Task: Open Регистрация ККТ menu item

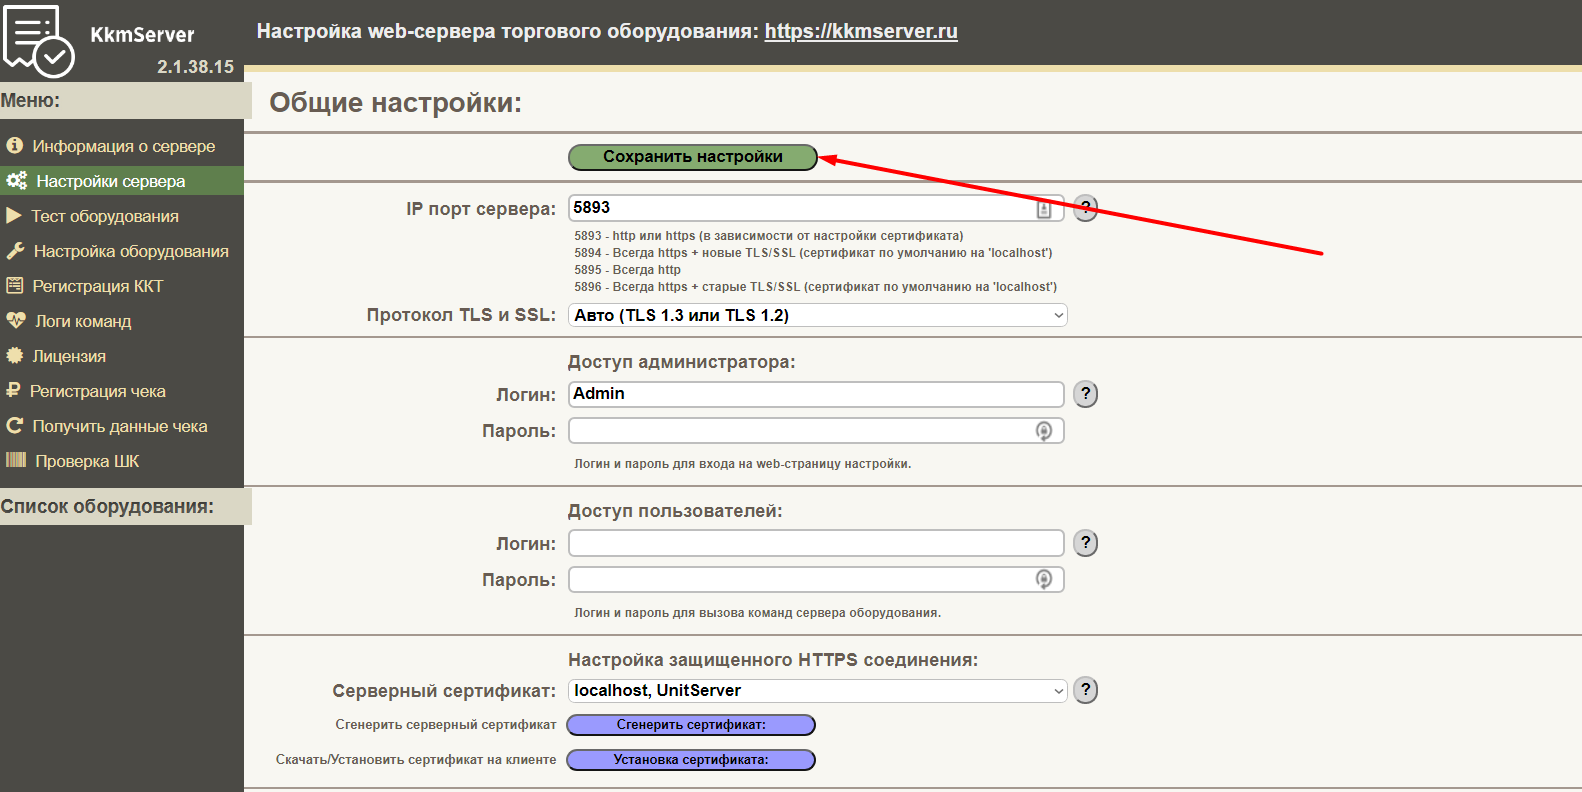Action: (122, 286)
